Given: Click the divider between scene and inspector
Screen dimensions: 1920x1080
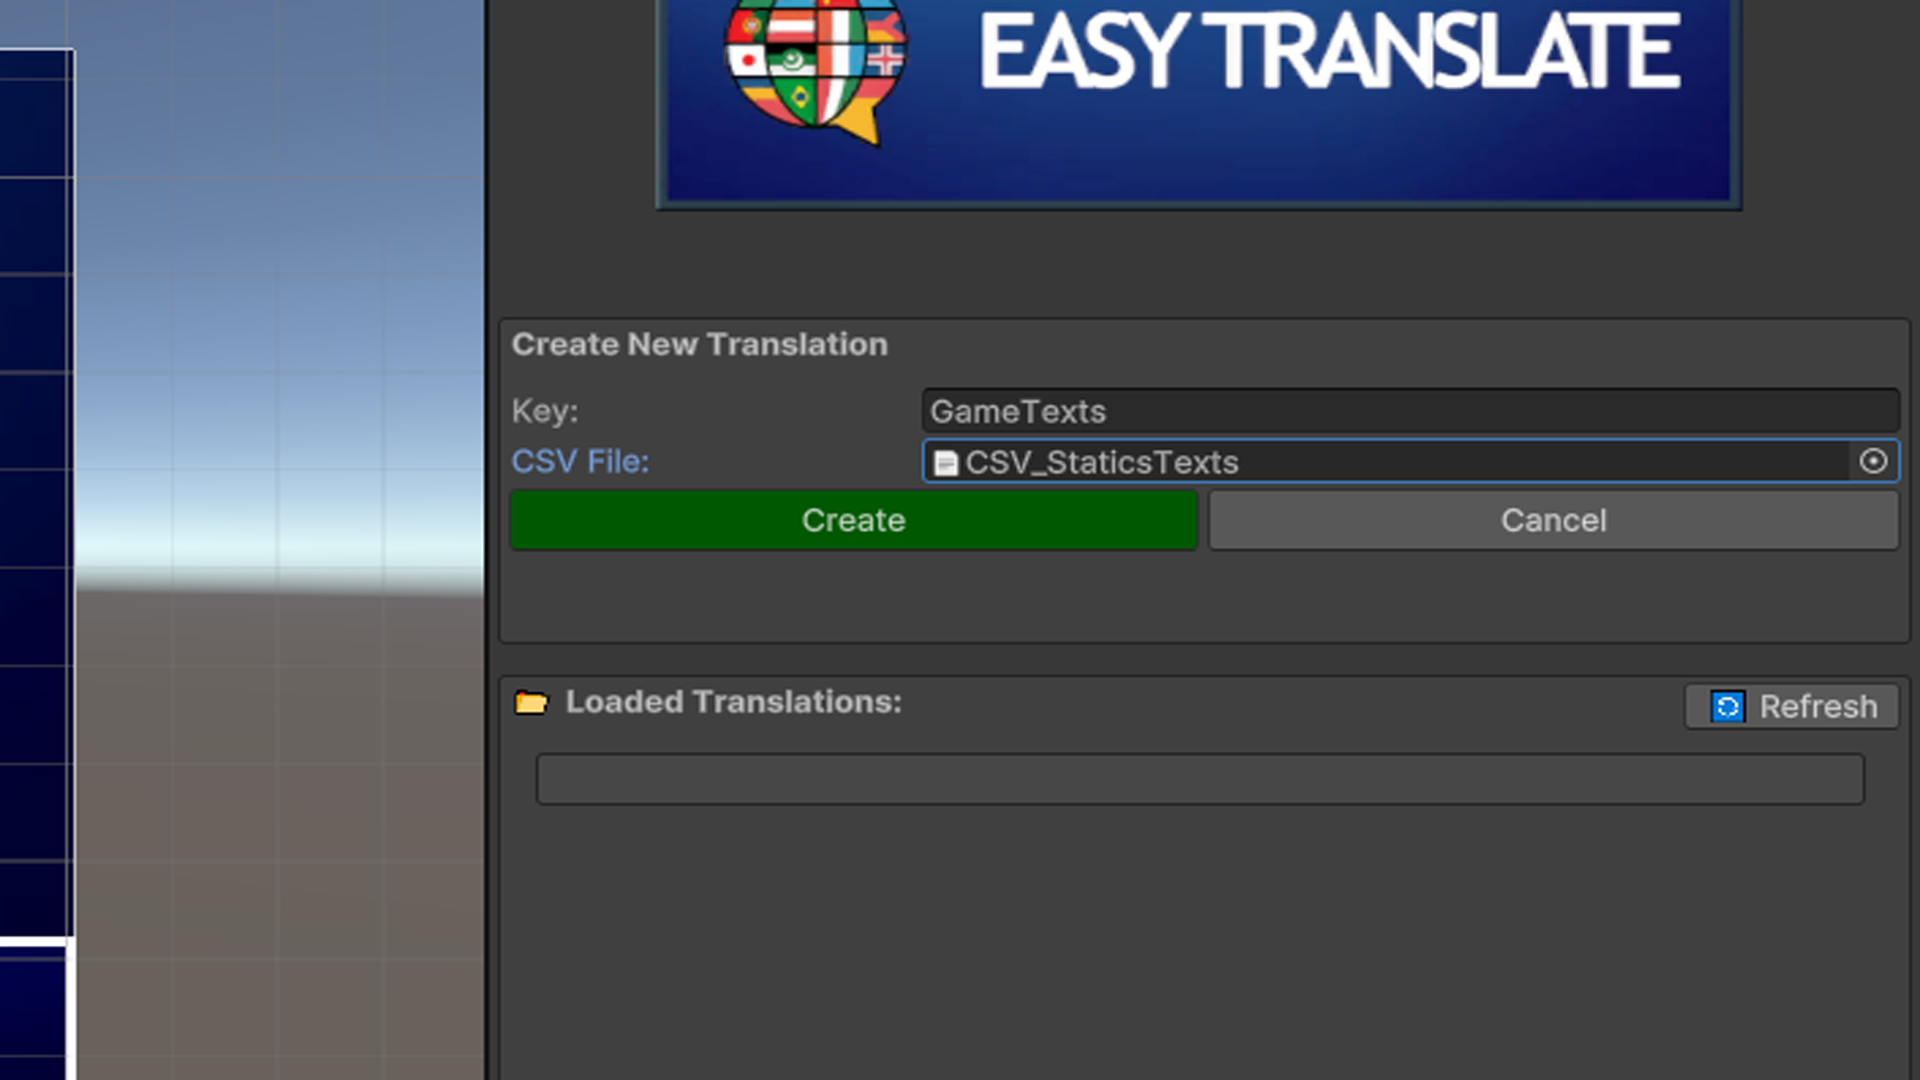Looking at the screenshot, I should pyautogui.click(x=487, y=540).
